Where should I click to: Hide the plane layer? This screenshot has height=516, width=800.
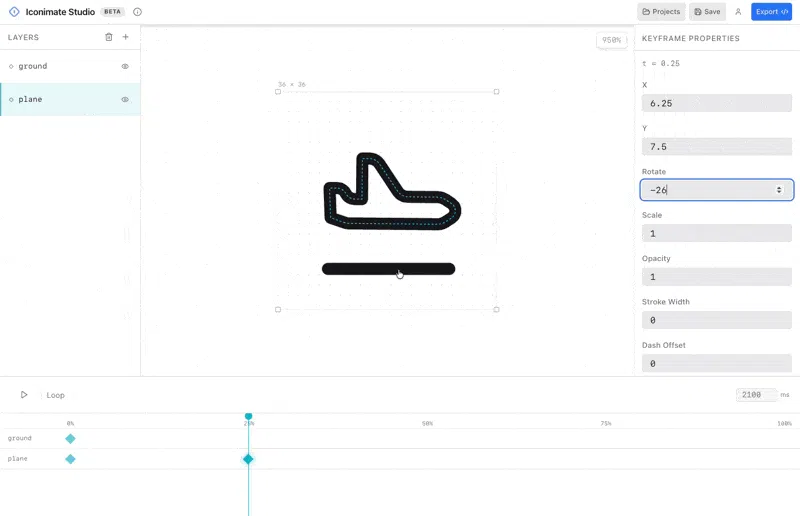point(125,100)
